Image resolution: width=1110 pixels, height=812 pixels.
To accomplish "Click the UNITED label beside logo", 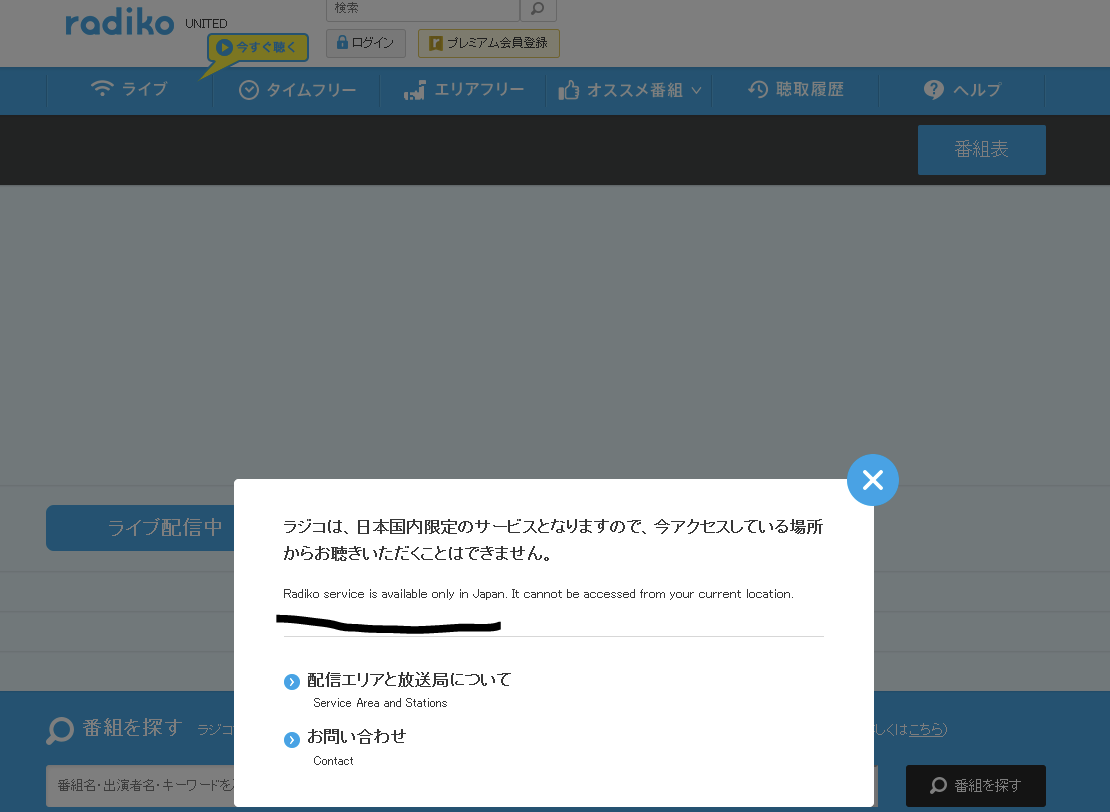I will coord(206,24).
